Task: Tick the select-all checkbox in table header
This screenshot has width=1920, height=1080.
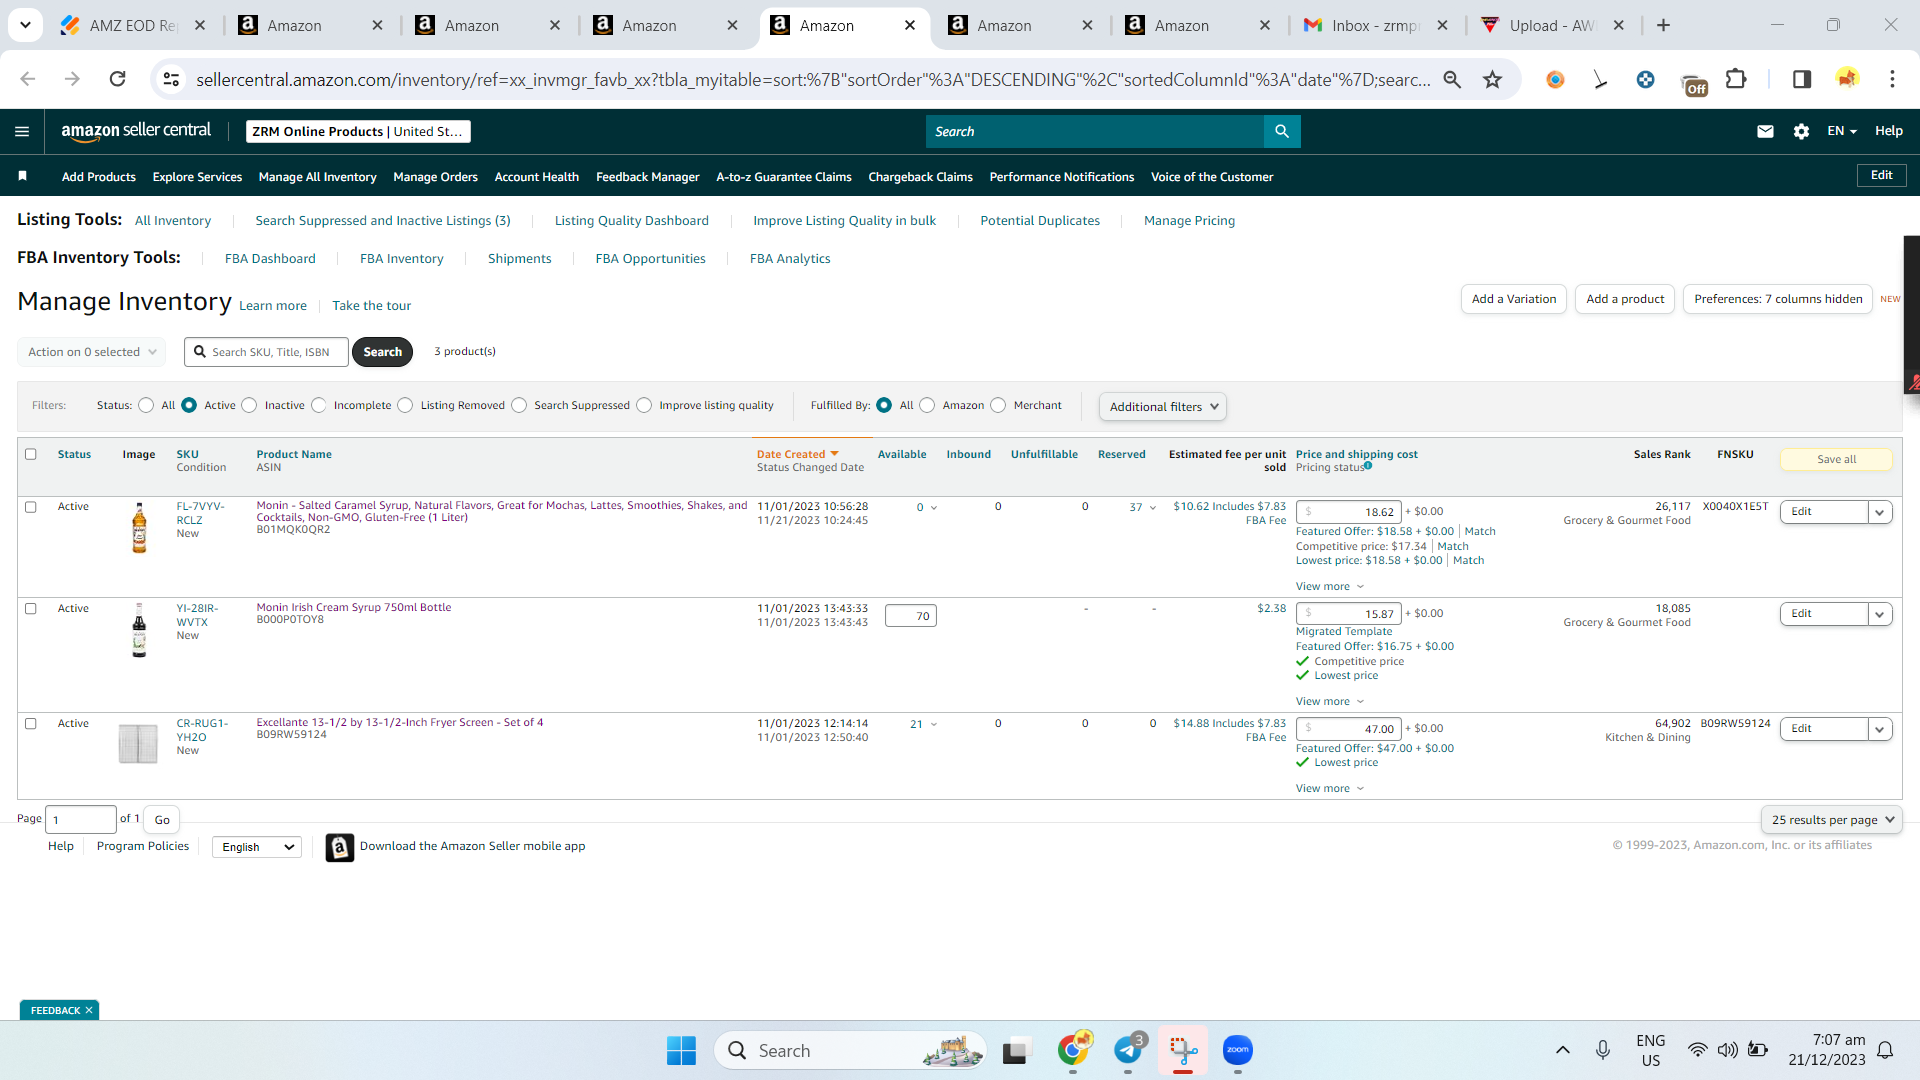Action: (31, 454)
